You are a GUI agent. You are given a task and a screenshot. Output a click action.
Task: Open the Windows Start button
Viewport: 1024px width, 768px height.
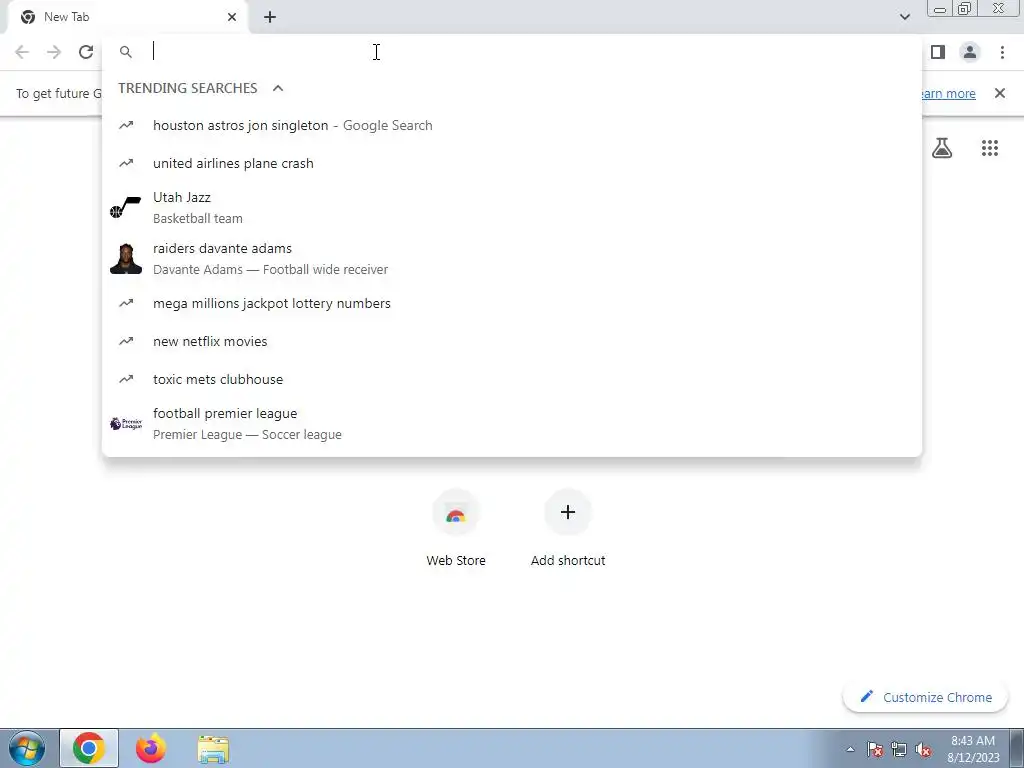point(26,748)
